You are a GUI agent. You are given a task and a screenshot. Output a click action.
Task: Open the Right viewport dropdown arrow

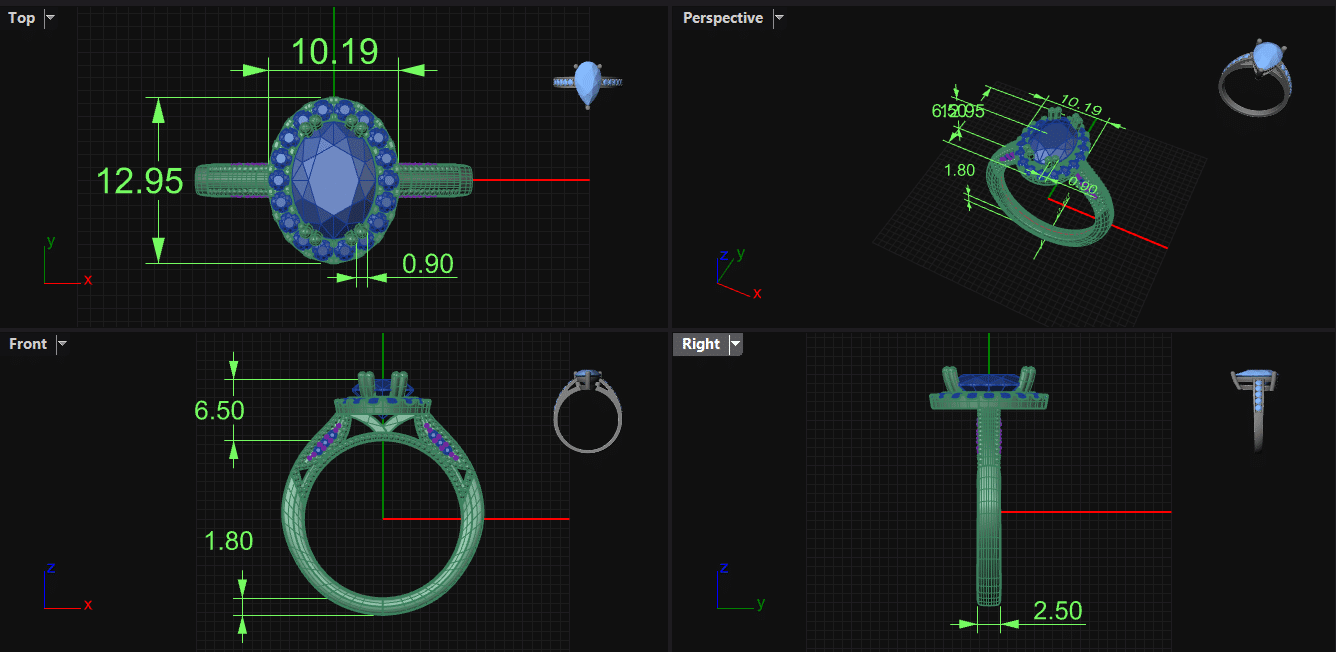point(736,344)
